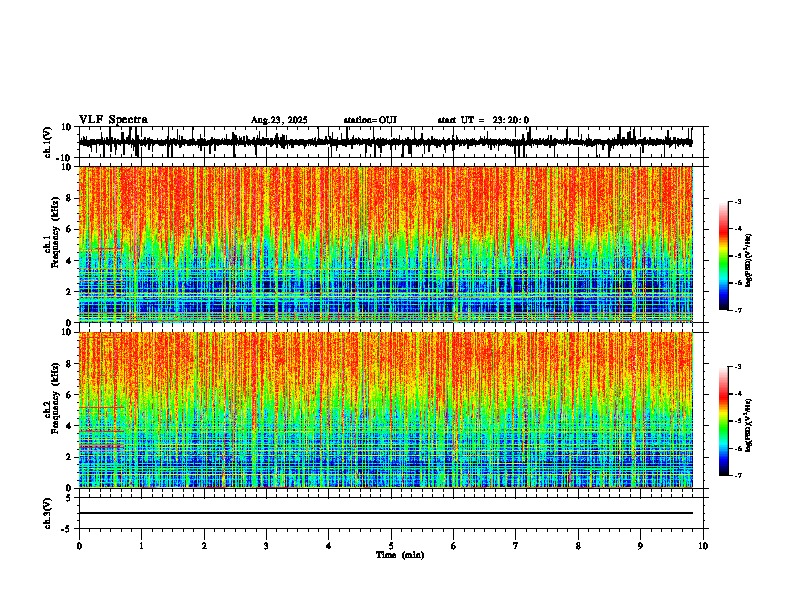792x612 pixels.
Task: Click the flat ch.3 voltage trace
Action: pos(385,513)
